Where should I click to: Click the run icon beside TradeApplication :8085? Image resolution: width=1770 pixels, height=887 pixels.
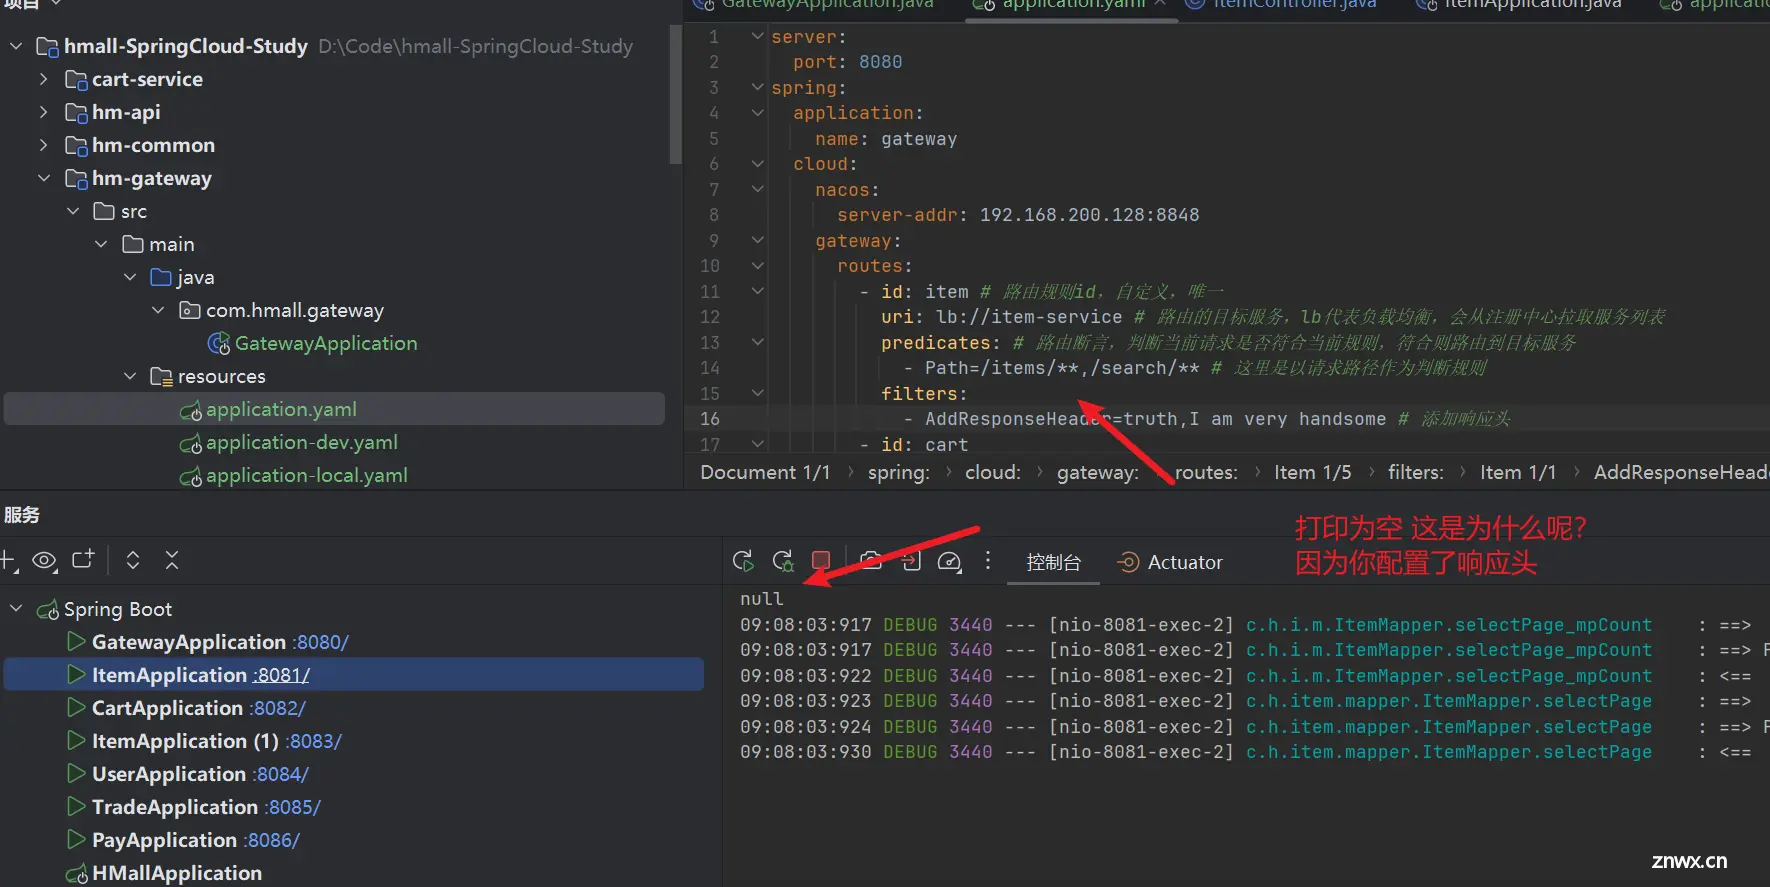tap(76, 806)
